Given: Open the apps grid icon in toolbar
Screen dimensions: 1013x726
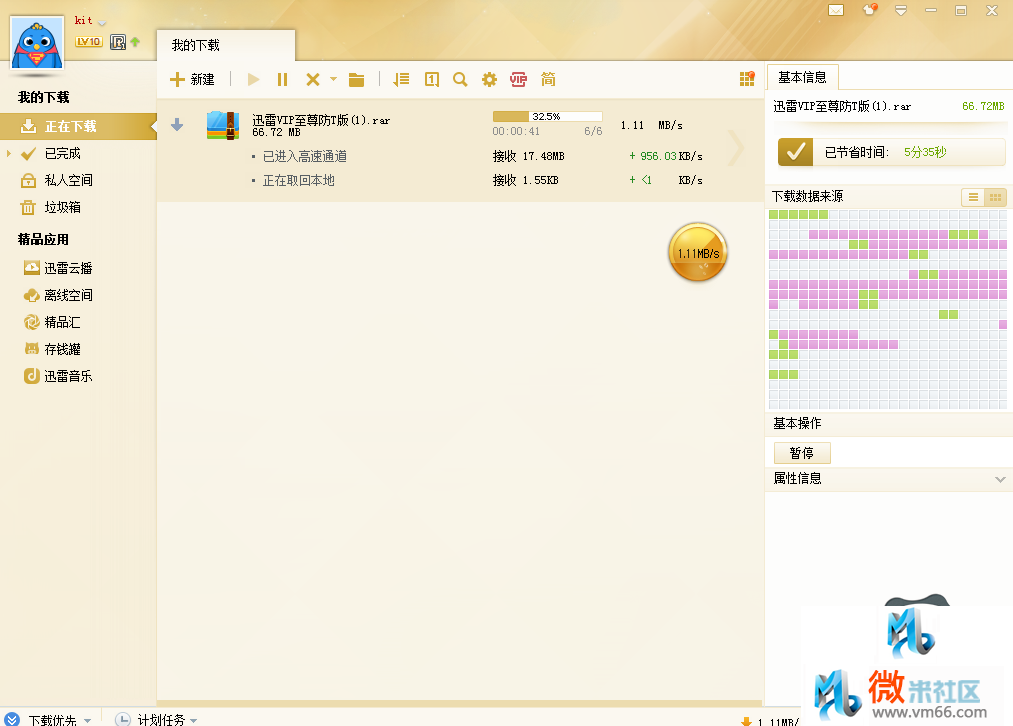Looking at the screenshot, I should [x=747, y=79].
